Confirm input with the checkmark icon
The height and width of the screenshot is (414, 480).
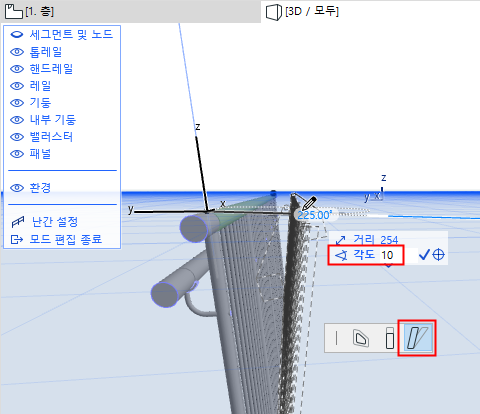pyautogui.click(x=424, y=255)
